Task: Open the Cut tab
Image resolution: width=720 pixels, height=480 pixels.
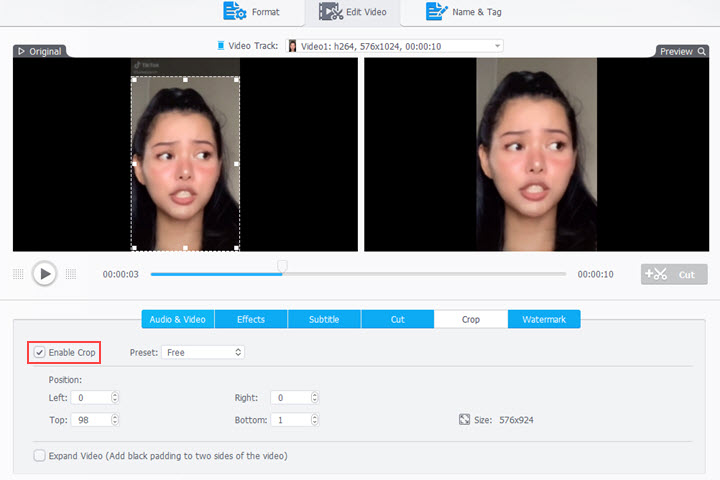Action: pos(398,319)
